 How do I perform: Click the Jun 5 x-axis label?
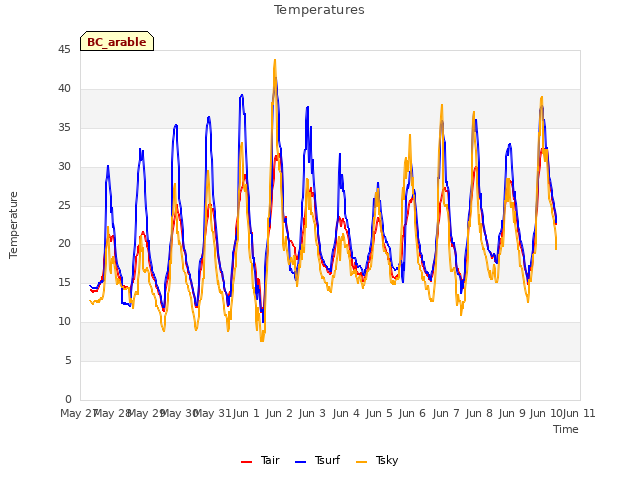pyautogui.click(x=379, y=413)
